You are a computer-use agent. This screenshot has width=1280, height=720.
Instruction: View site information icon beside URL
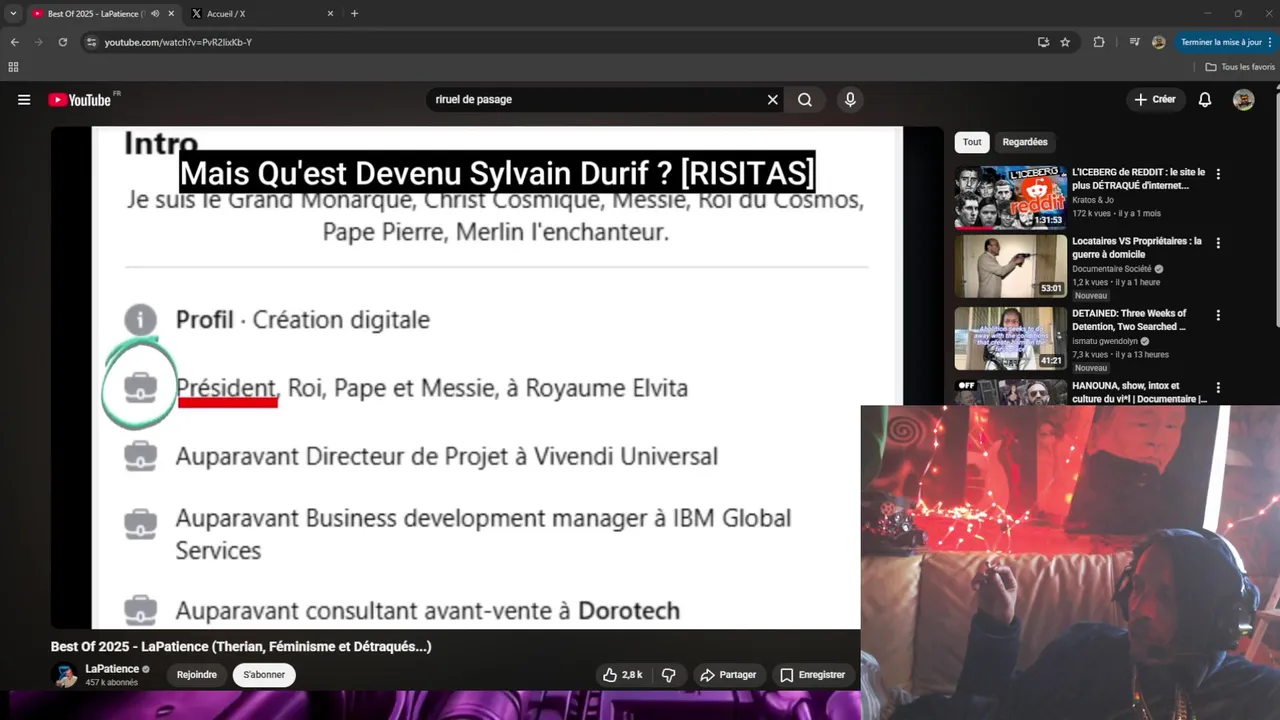pos(91,42)
